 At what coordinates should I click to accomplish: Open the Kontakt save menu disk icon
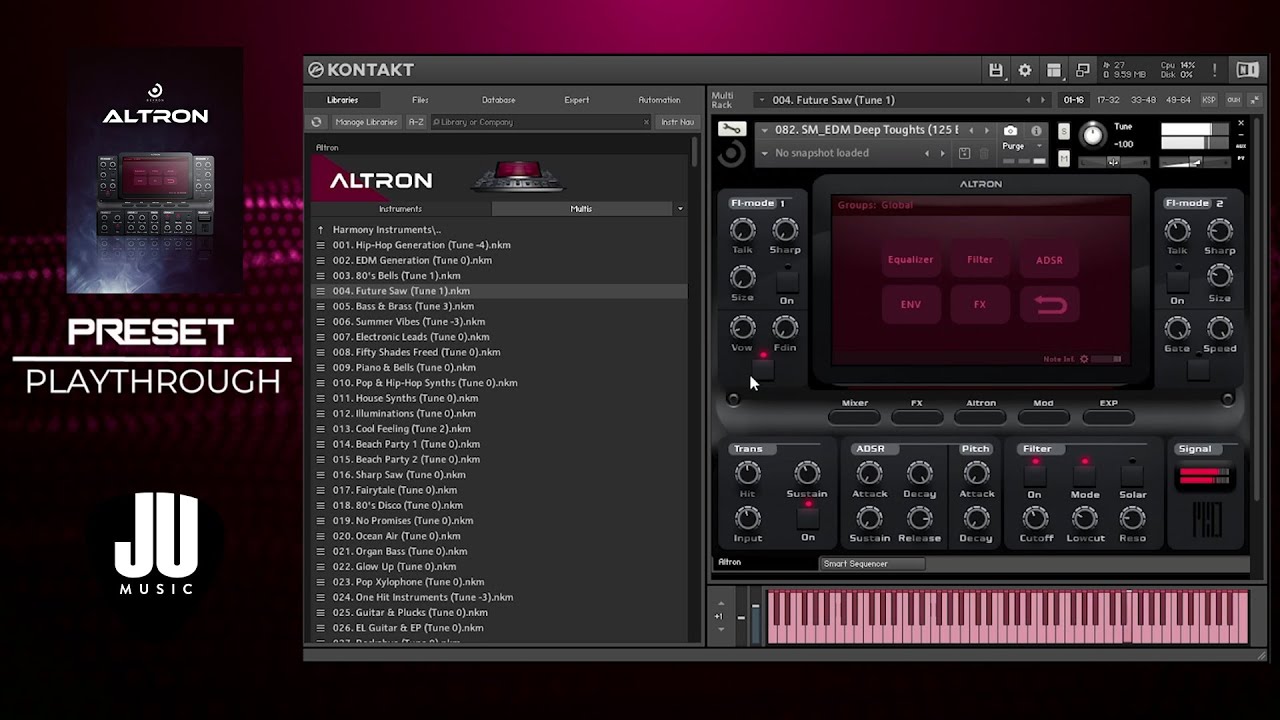[x=995, y=70]
